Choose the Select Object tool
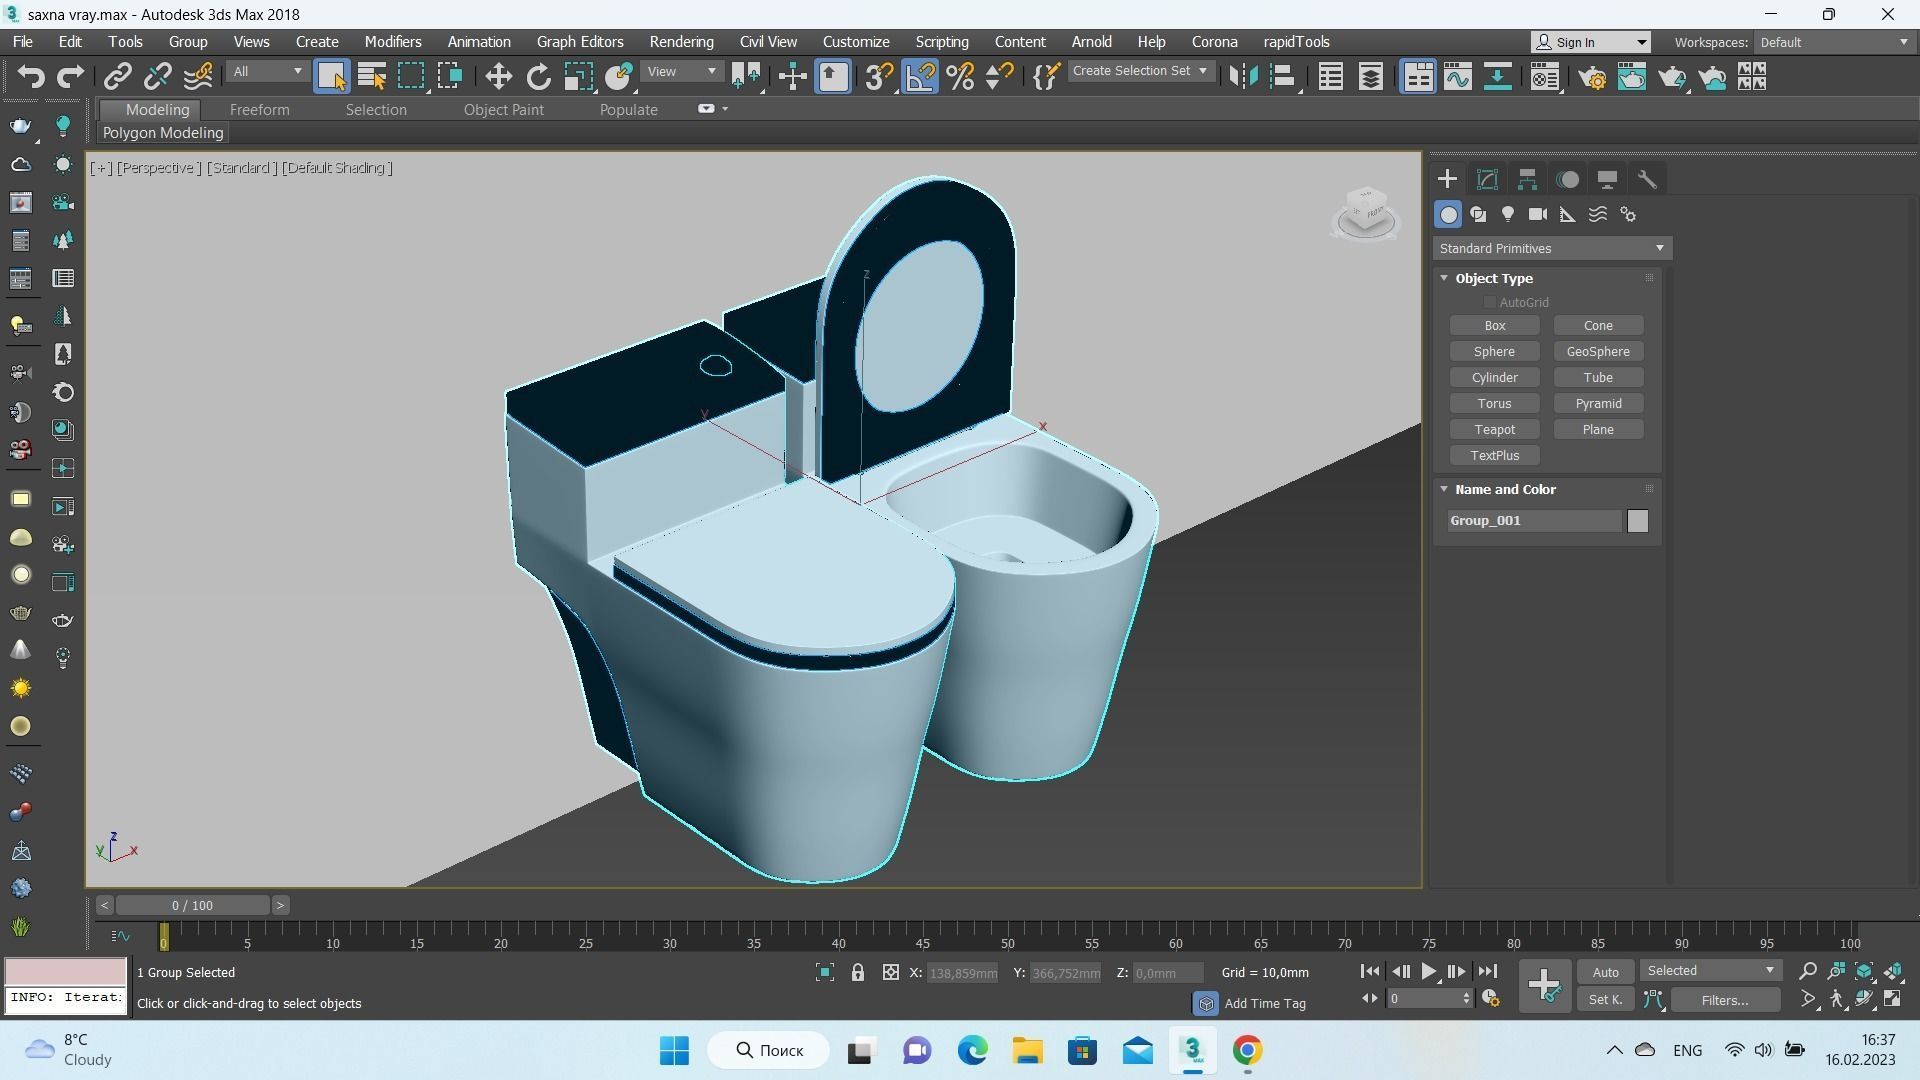Image resolution: width=1920 pixels, height=1080 pixels. (331, 77)
